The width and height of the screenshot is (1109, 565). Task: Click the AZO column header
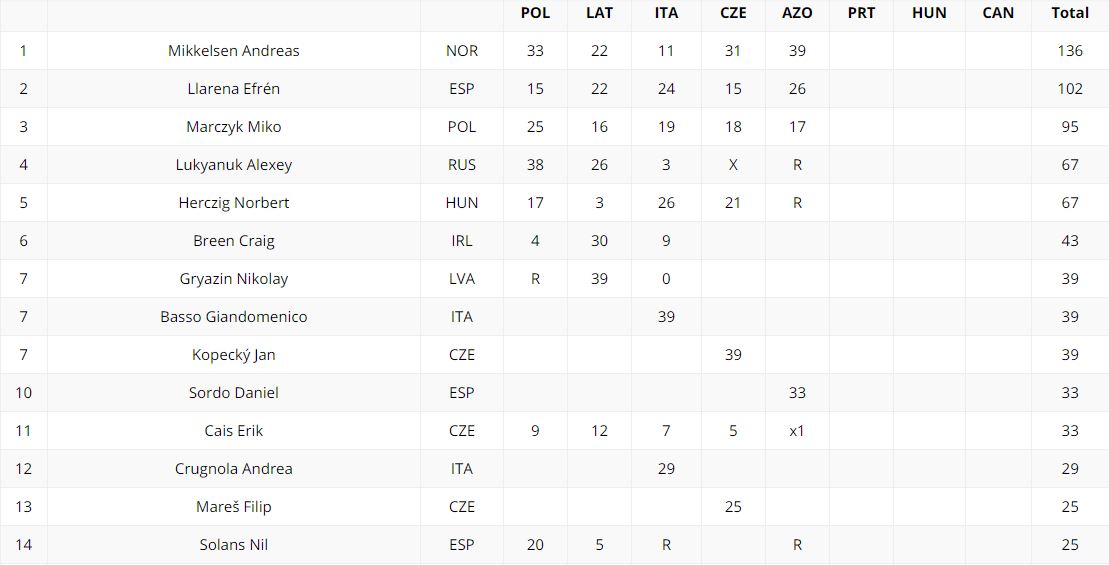click(x=797, y=13)
